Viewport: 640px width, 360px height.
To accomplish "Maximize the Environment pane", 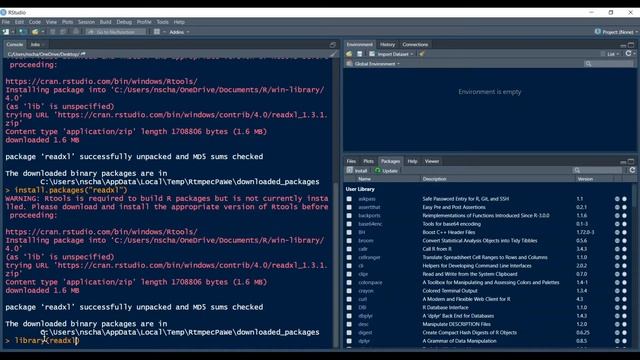I will 631,45.
